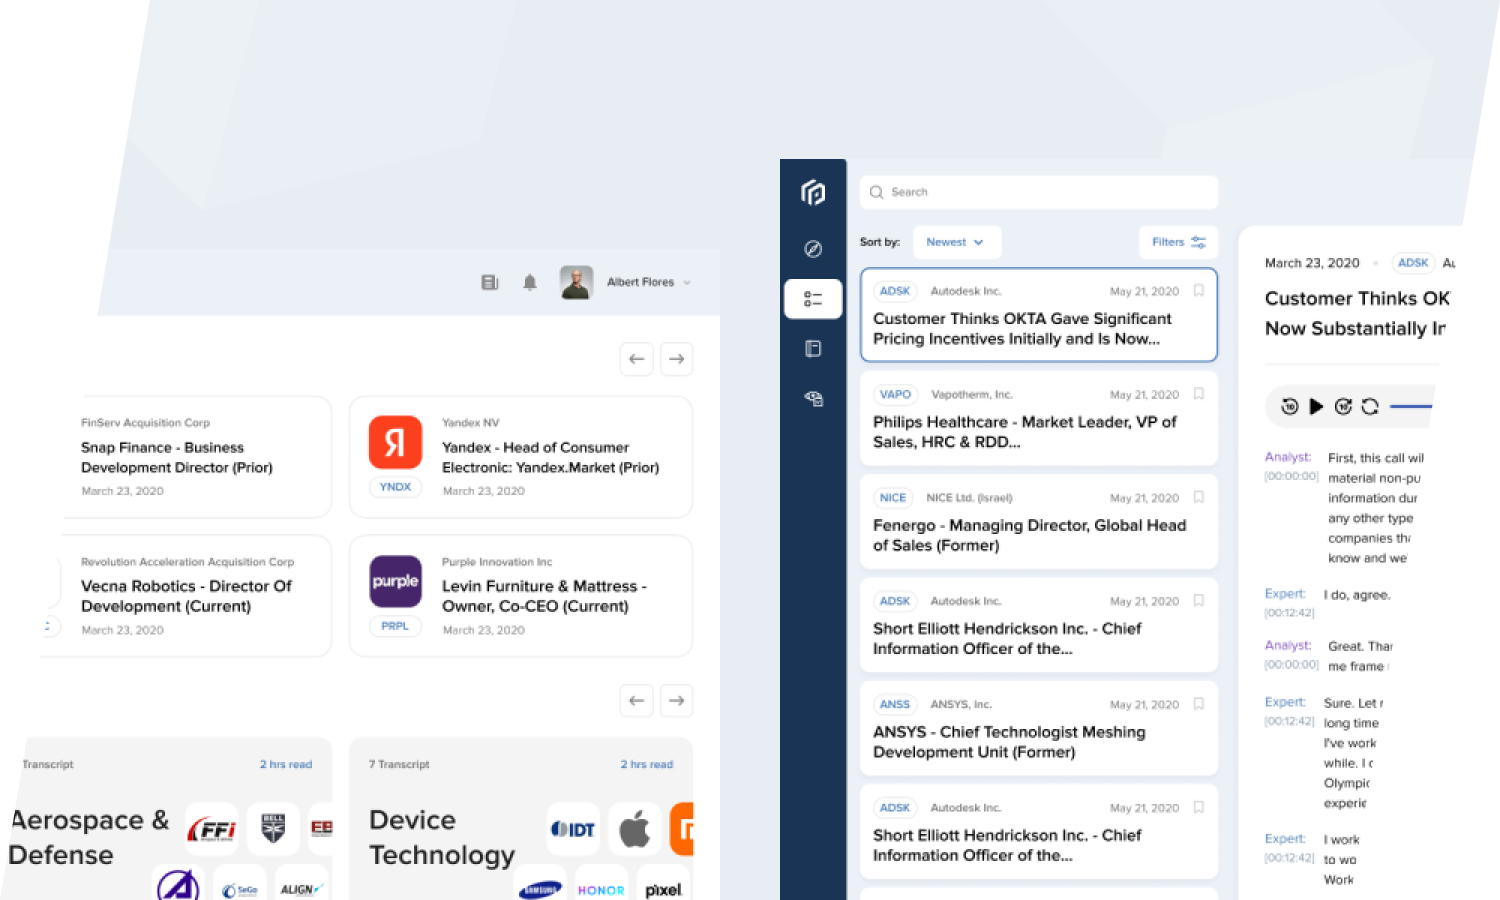Open the Newest sort dropdown
The width and height of the screenshot is (1500, 900).
pyautogui.click(x=956, y=242)
